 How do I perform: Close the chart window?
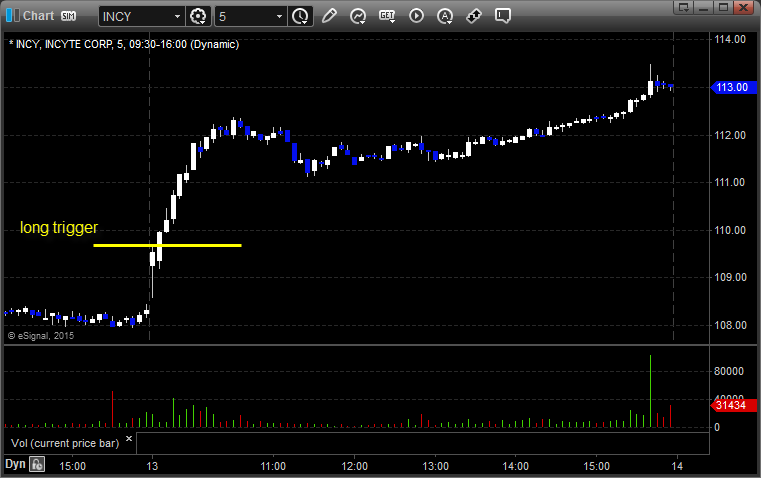(x=744, y=7)
